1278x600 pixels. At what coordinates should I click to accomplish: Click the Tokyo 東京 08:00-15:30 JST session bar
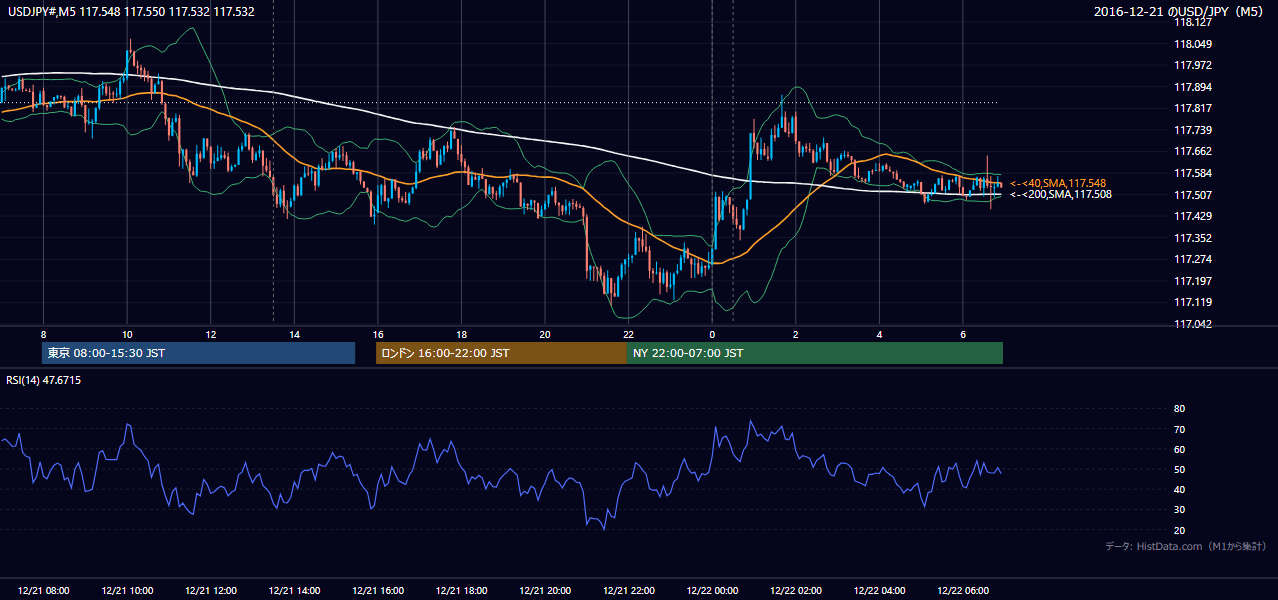[x=198, y=353]
